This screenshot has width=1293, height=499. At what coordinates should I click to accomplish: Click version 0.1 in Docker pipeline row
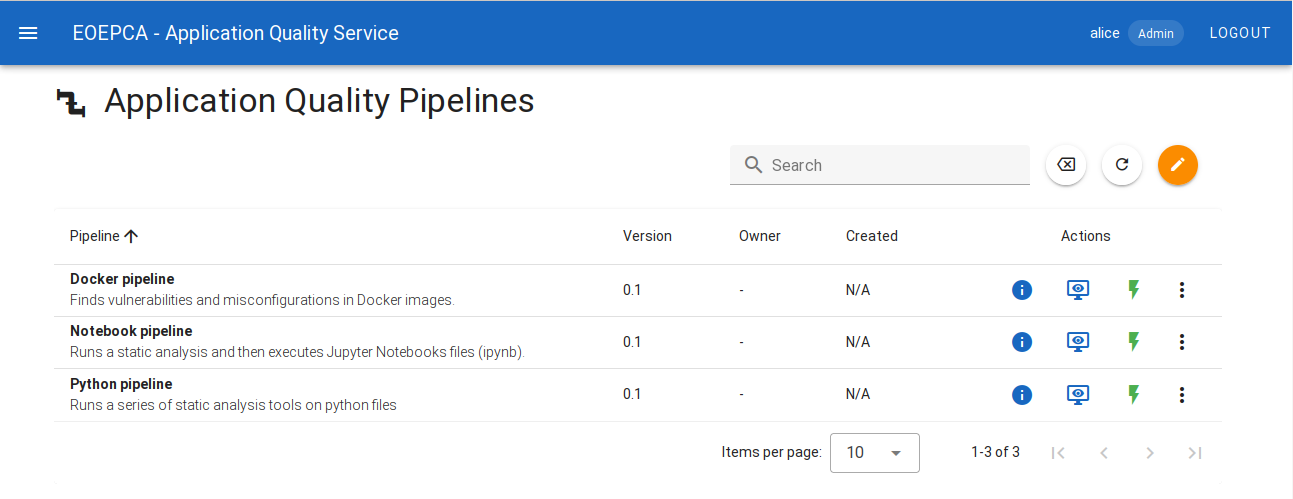point(632,290)
